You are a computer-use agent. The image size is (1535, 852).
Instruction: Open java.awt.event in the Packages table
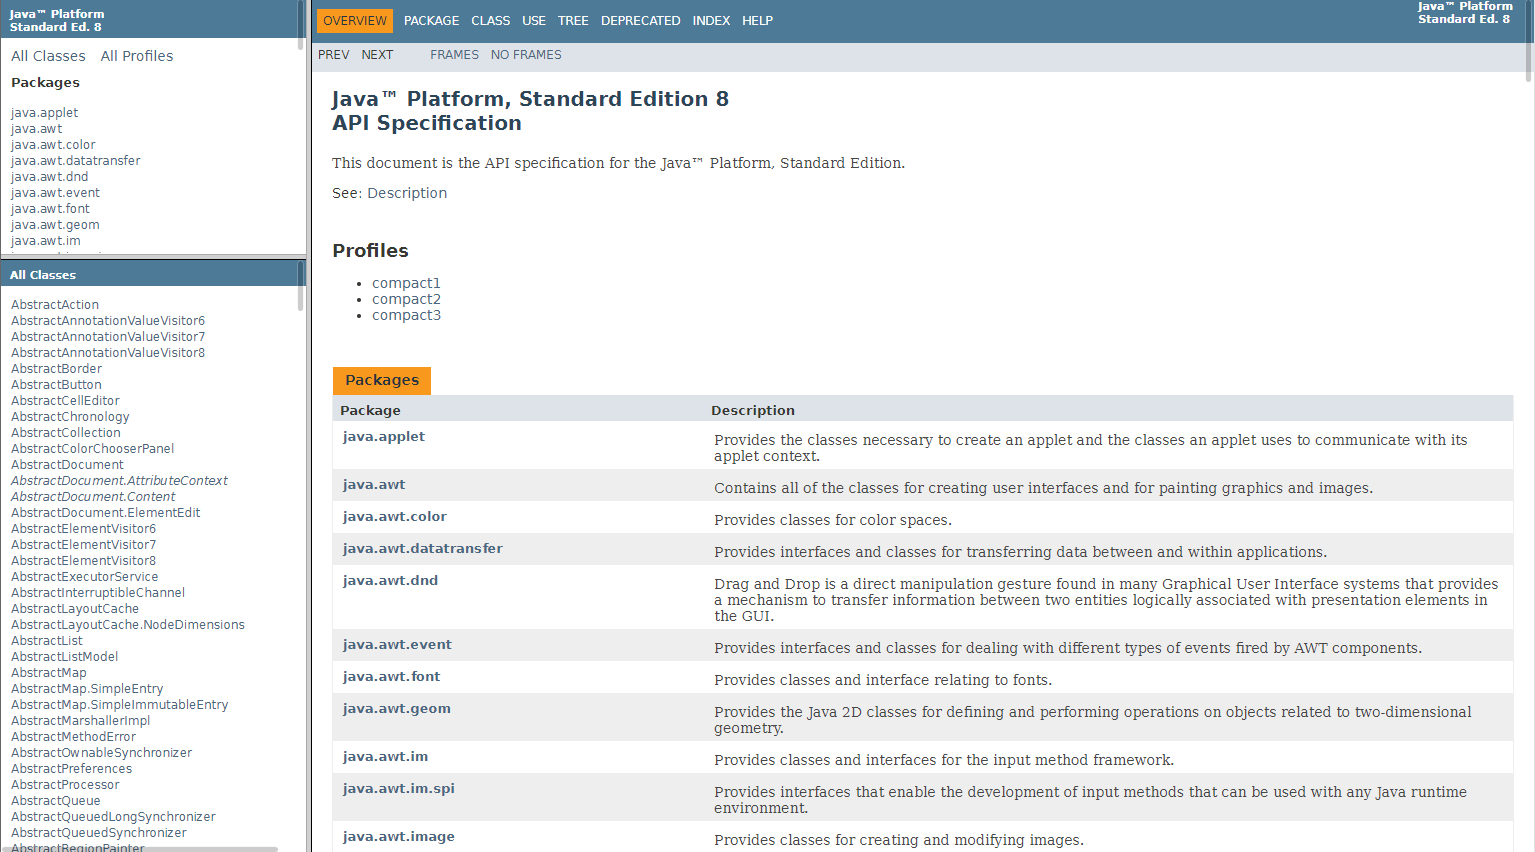[397, 644]
